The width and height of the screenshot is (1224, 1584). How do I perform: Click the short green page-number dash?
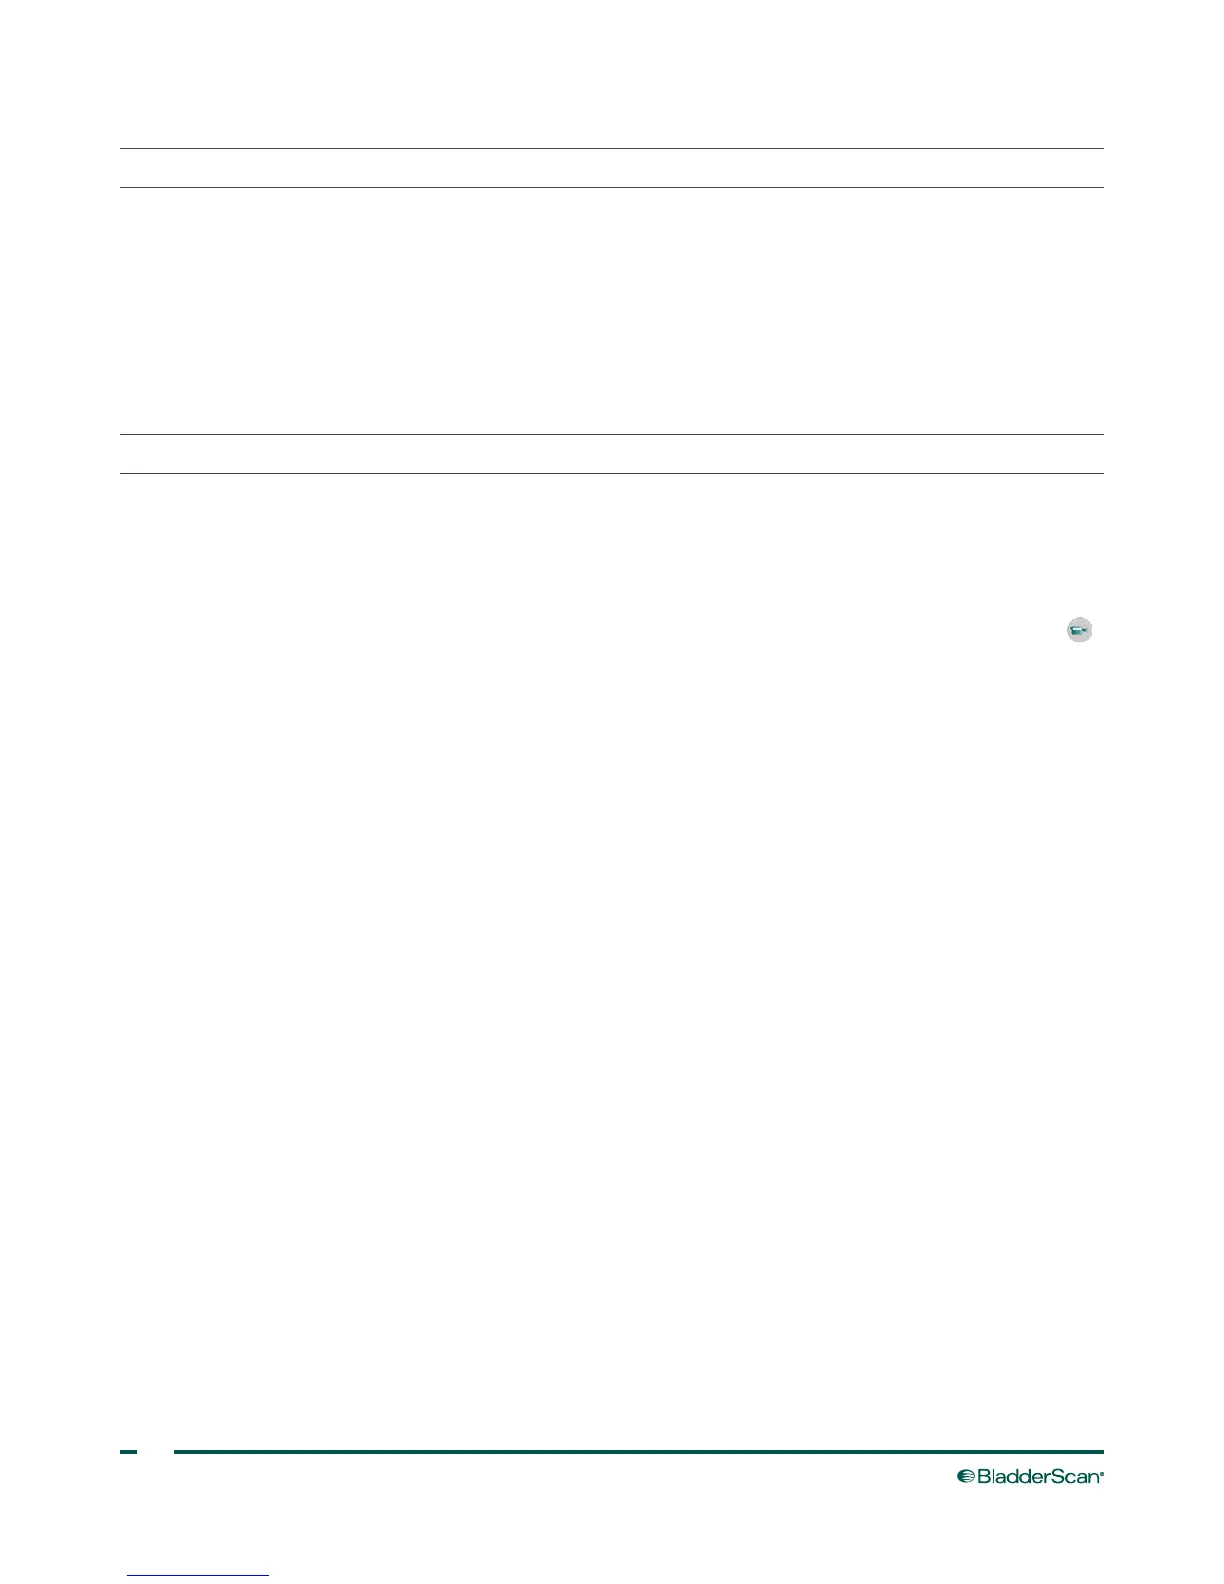[x=129, y=1451]
